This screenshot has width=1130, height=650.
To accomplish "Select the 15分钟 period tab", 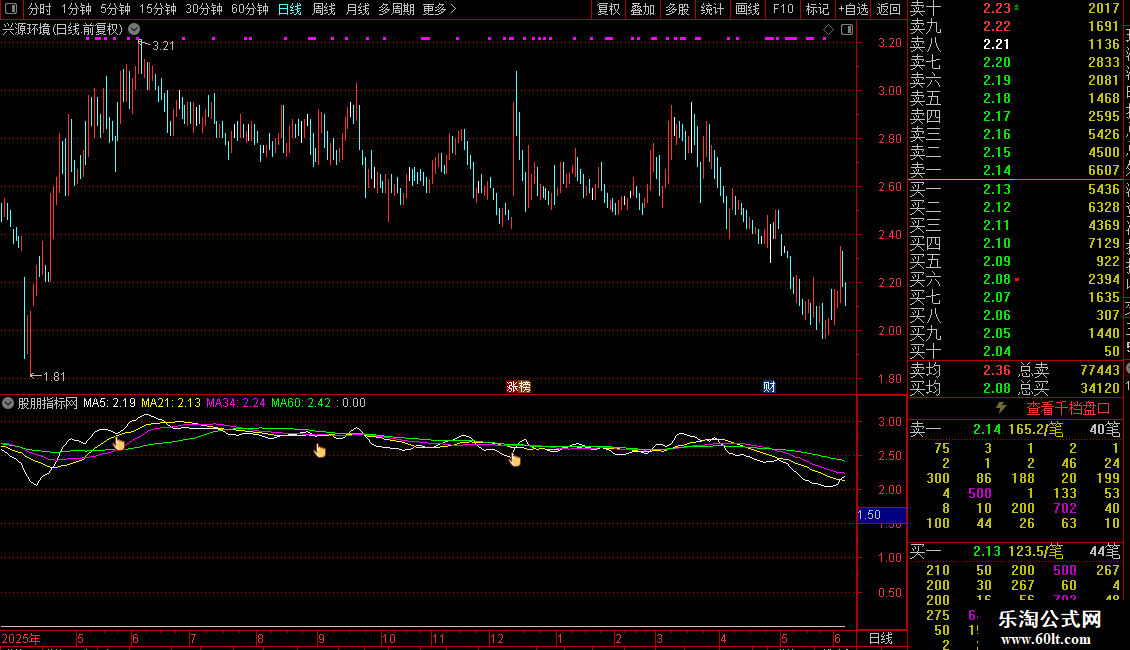I will [x=158, y=9].
